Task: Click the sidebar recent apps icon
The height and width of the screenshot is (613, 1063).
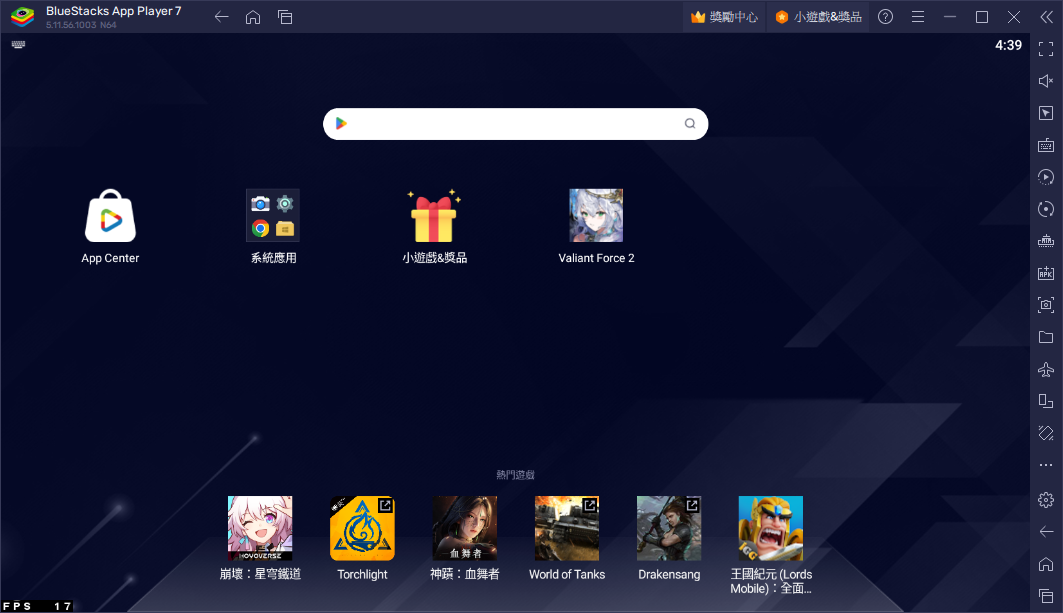Action: tap(1046, 596)
